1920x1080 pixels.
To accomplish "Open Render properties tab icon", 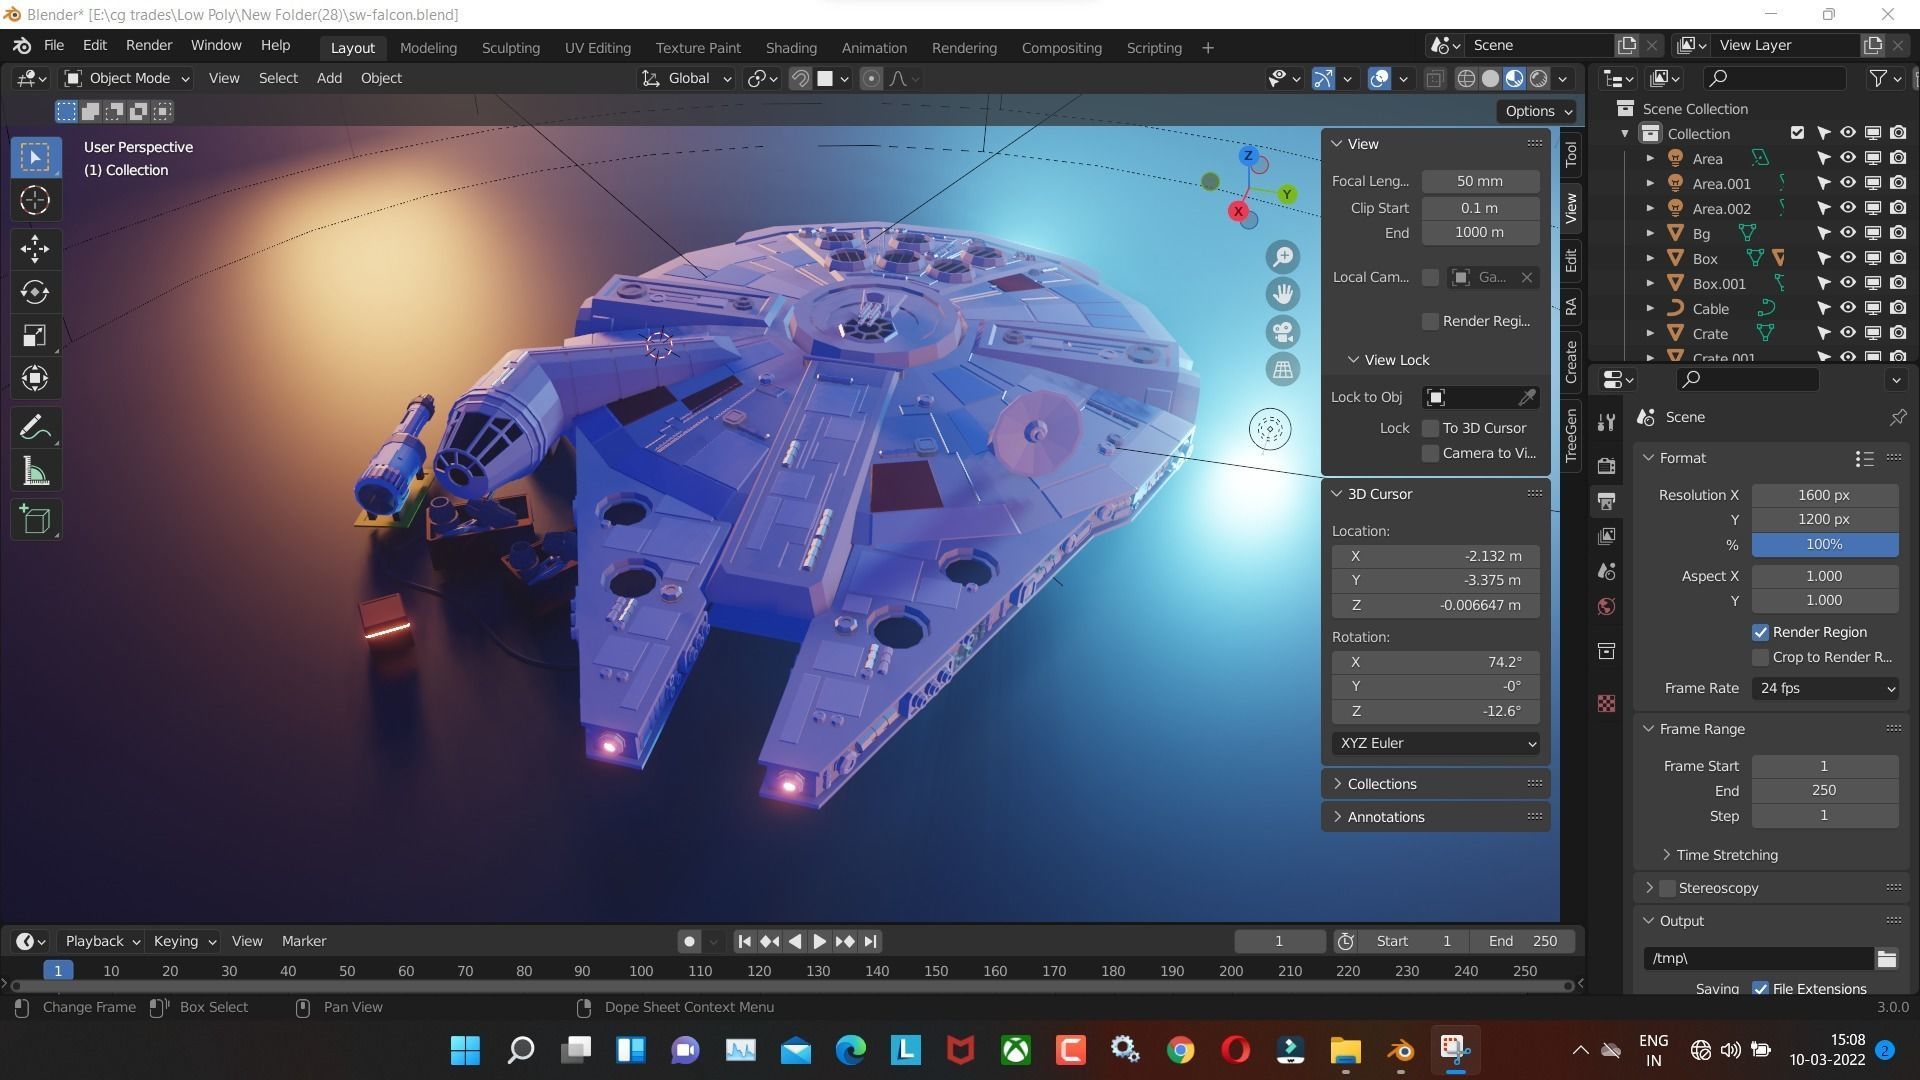I will pos(1606,465).
